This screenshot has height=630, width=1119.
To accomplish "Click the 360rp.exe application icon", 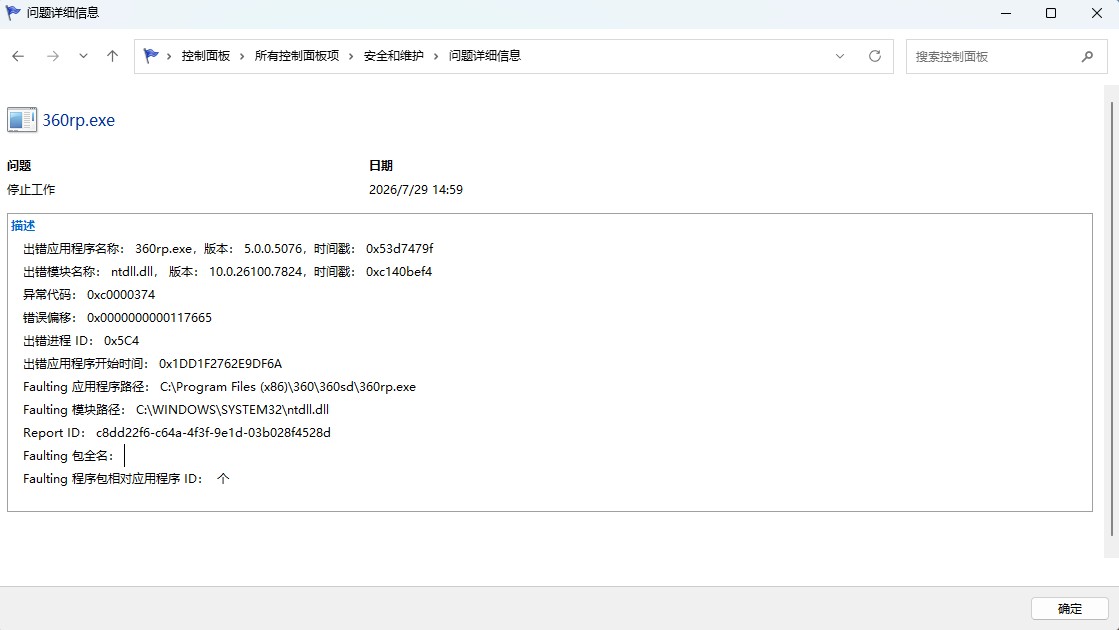I will [22, 120].
